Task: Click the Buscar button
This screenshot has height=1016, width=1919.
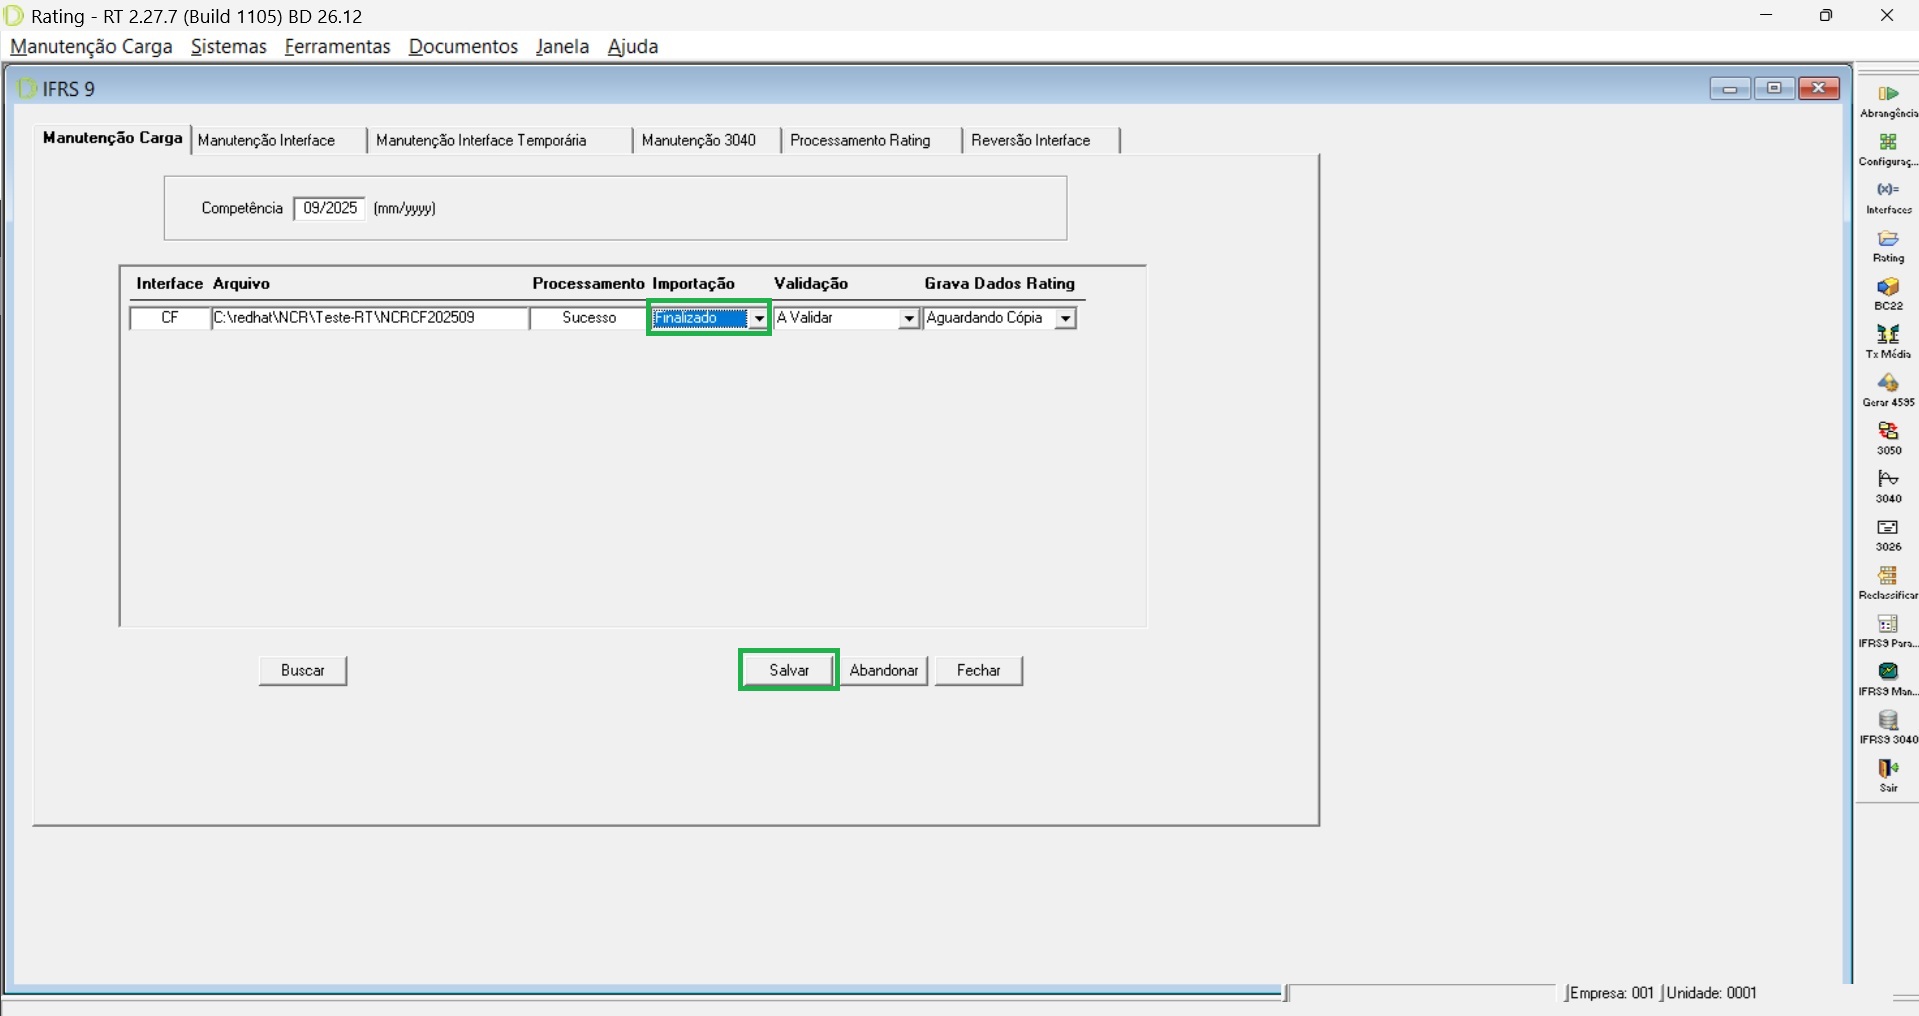Action: pos(303,670)
